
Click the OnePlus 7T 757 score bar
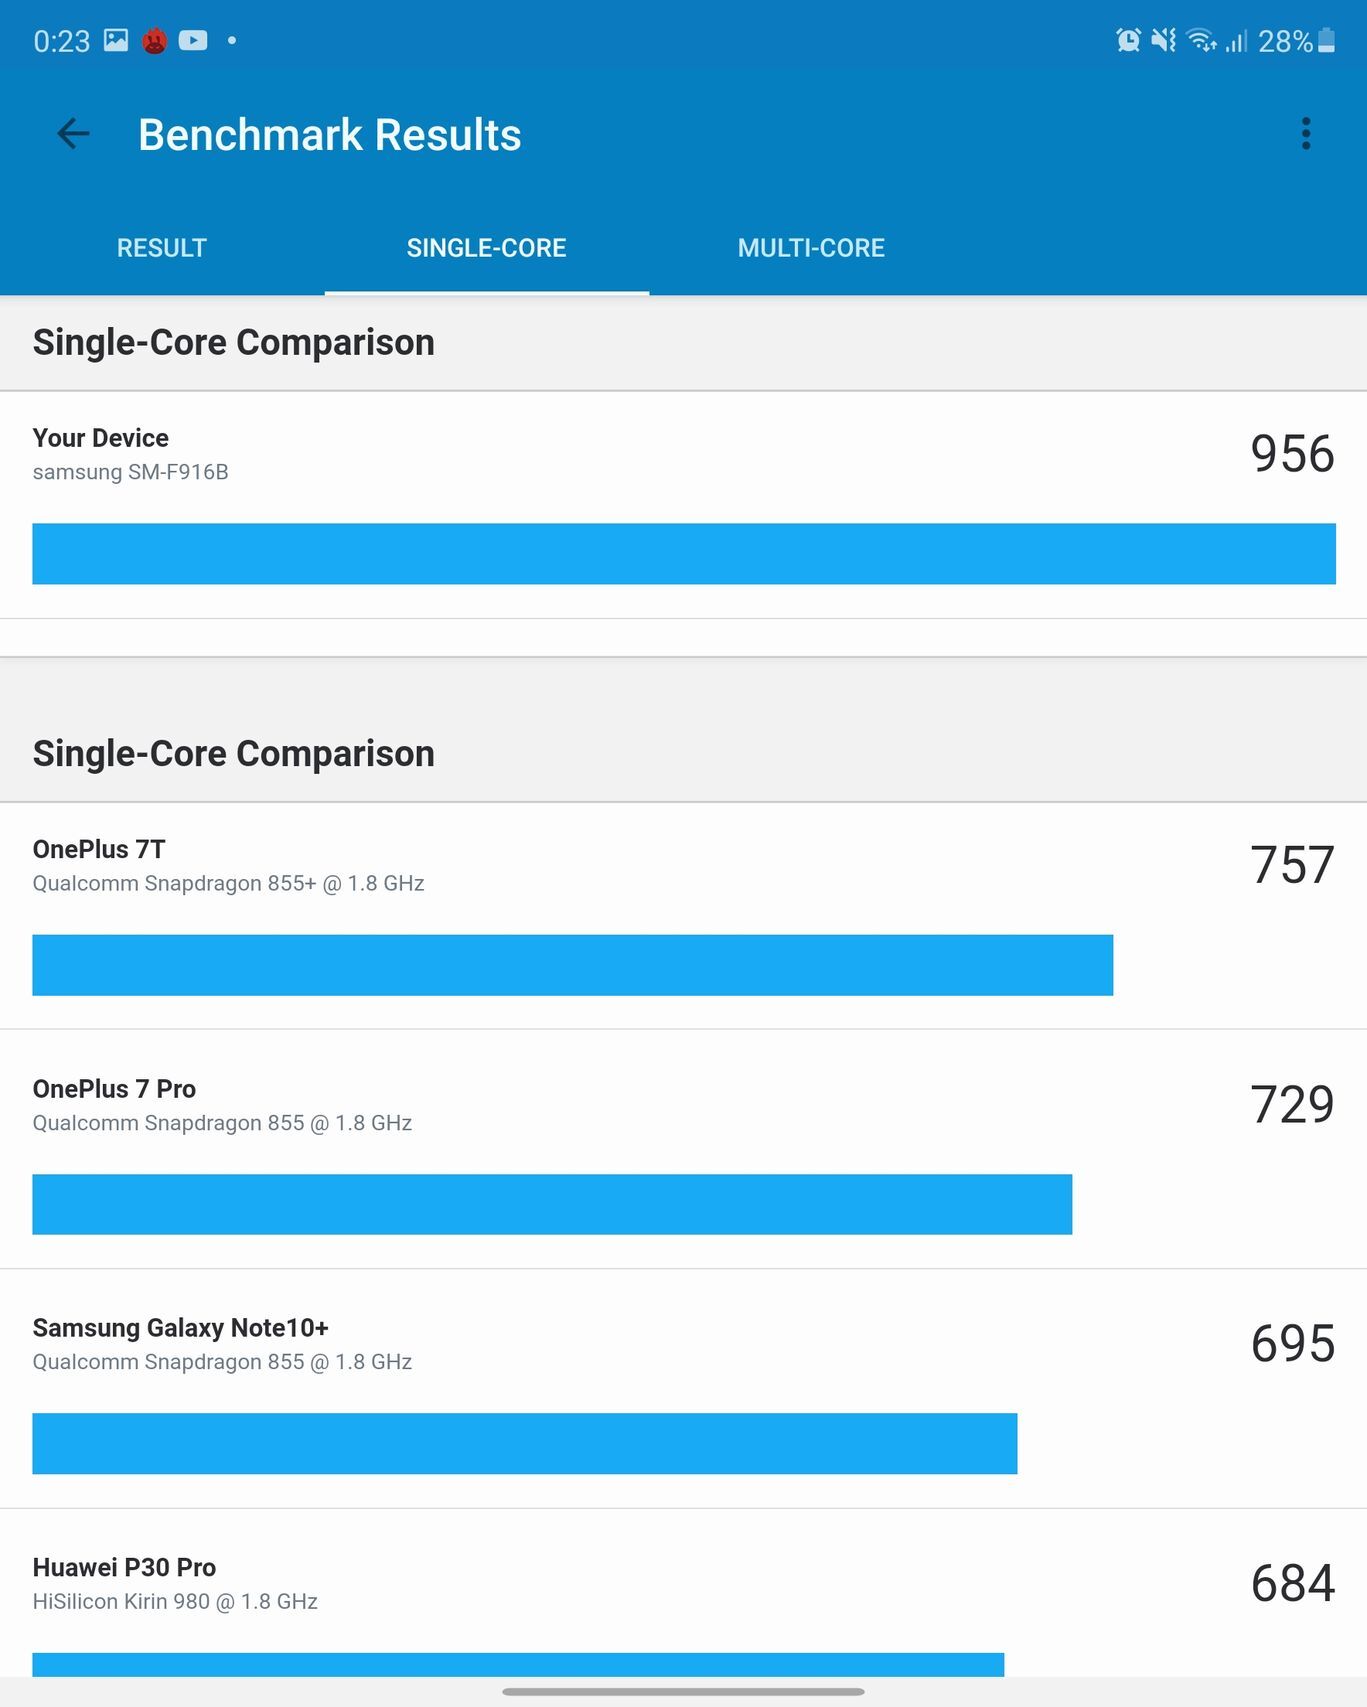(572, 965)
